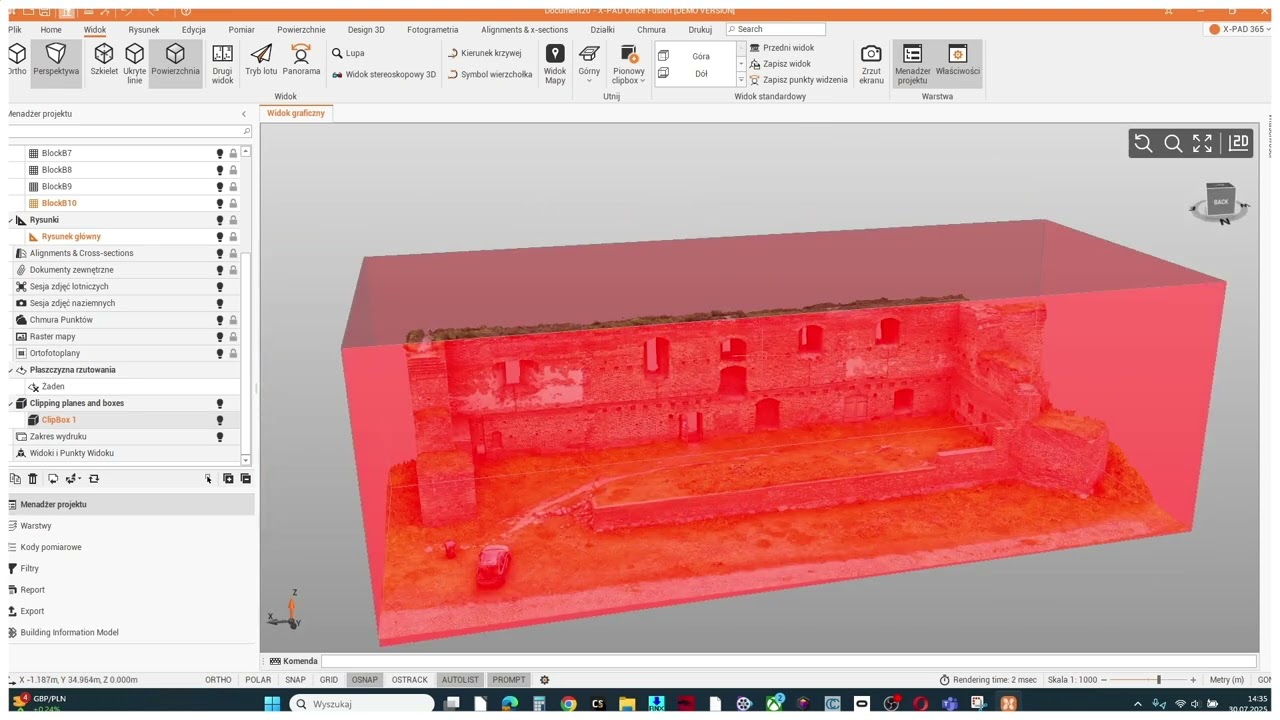Open the Panorama viewer
Image resolution: width=1280 pixels, height=720 pixels.
(x=301, y=60)
